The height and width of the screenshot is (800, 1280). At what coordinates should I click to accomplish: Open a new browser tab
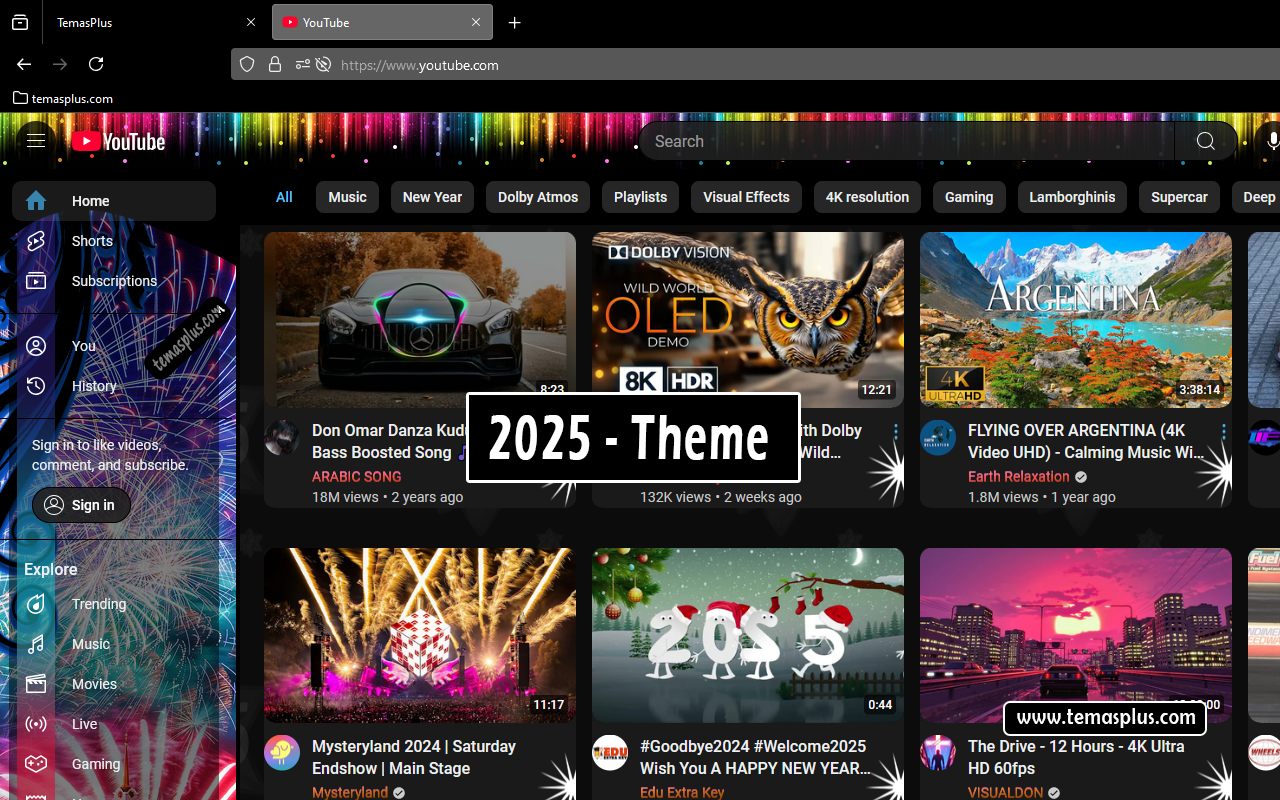(515, 22)
